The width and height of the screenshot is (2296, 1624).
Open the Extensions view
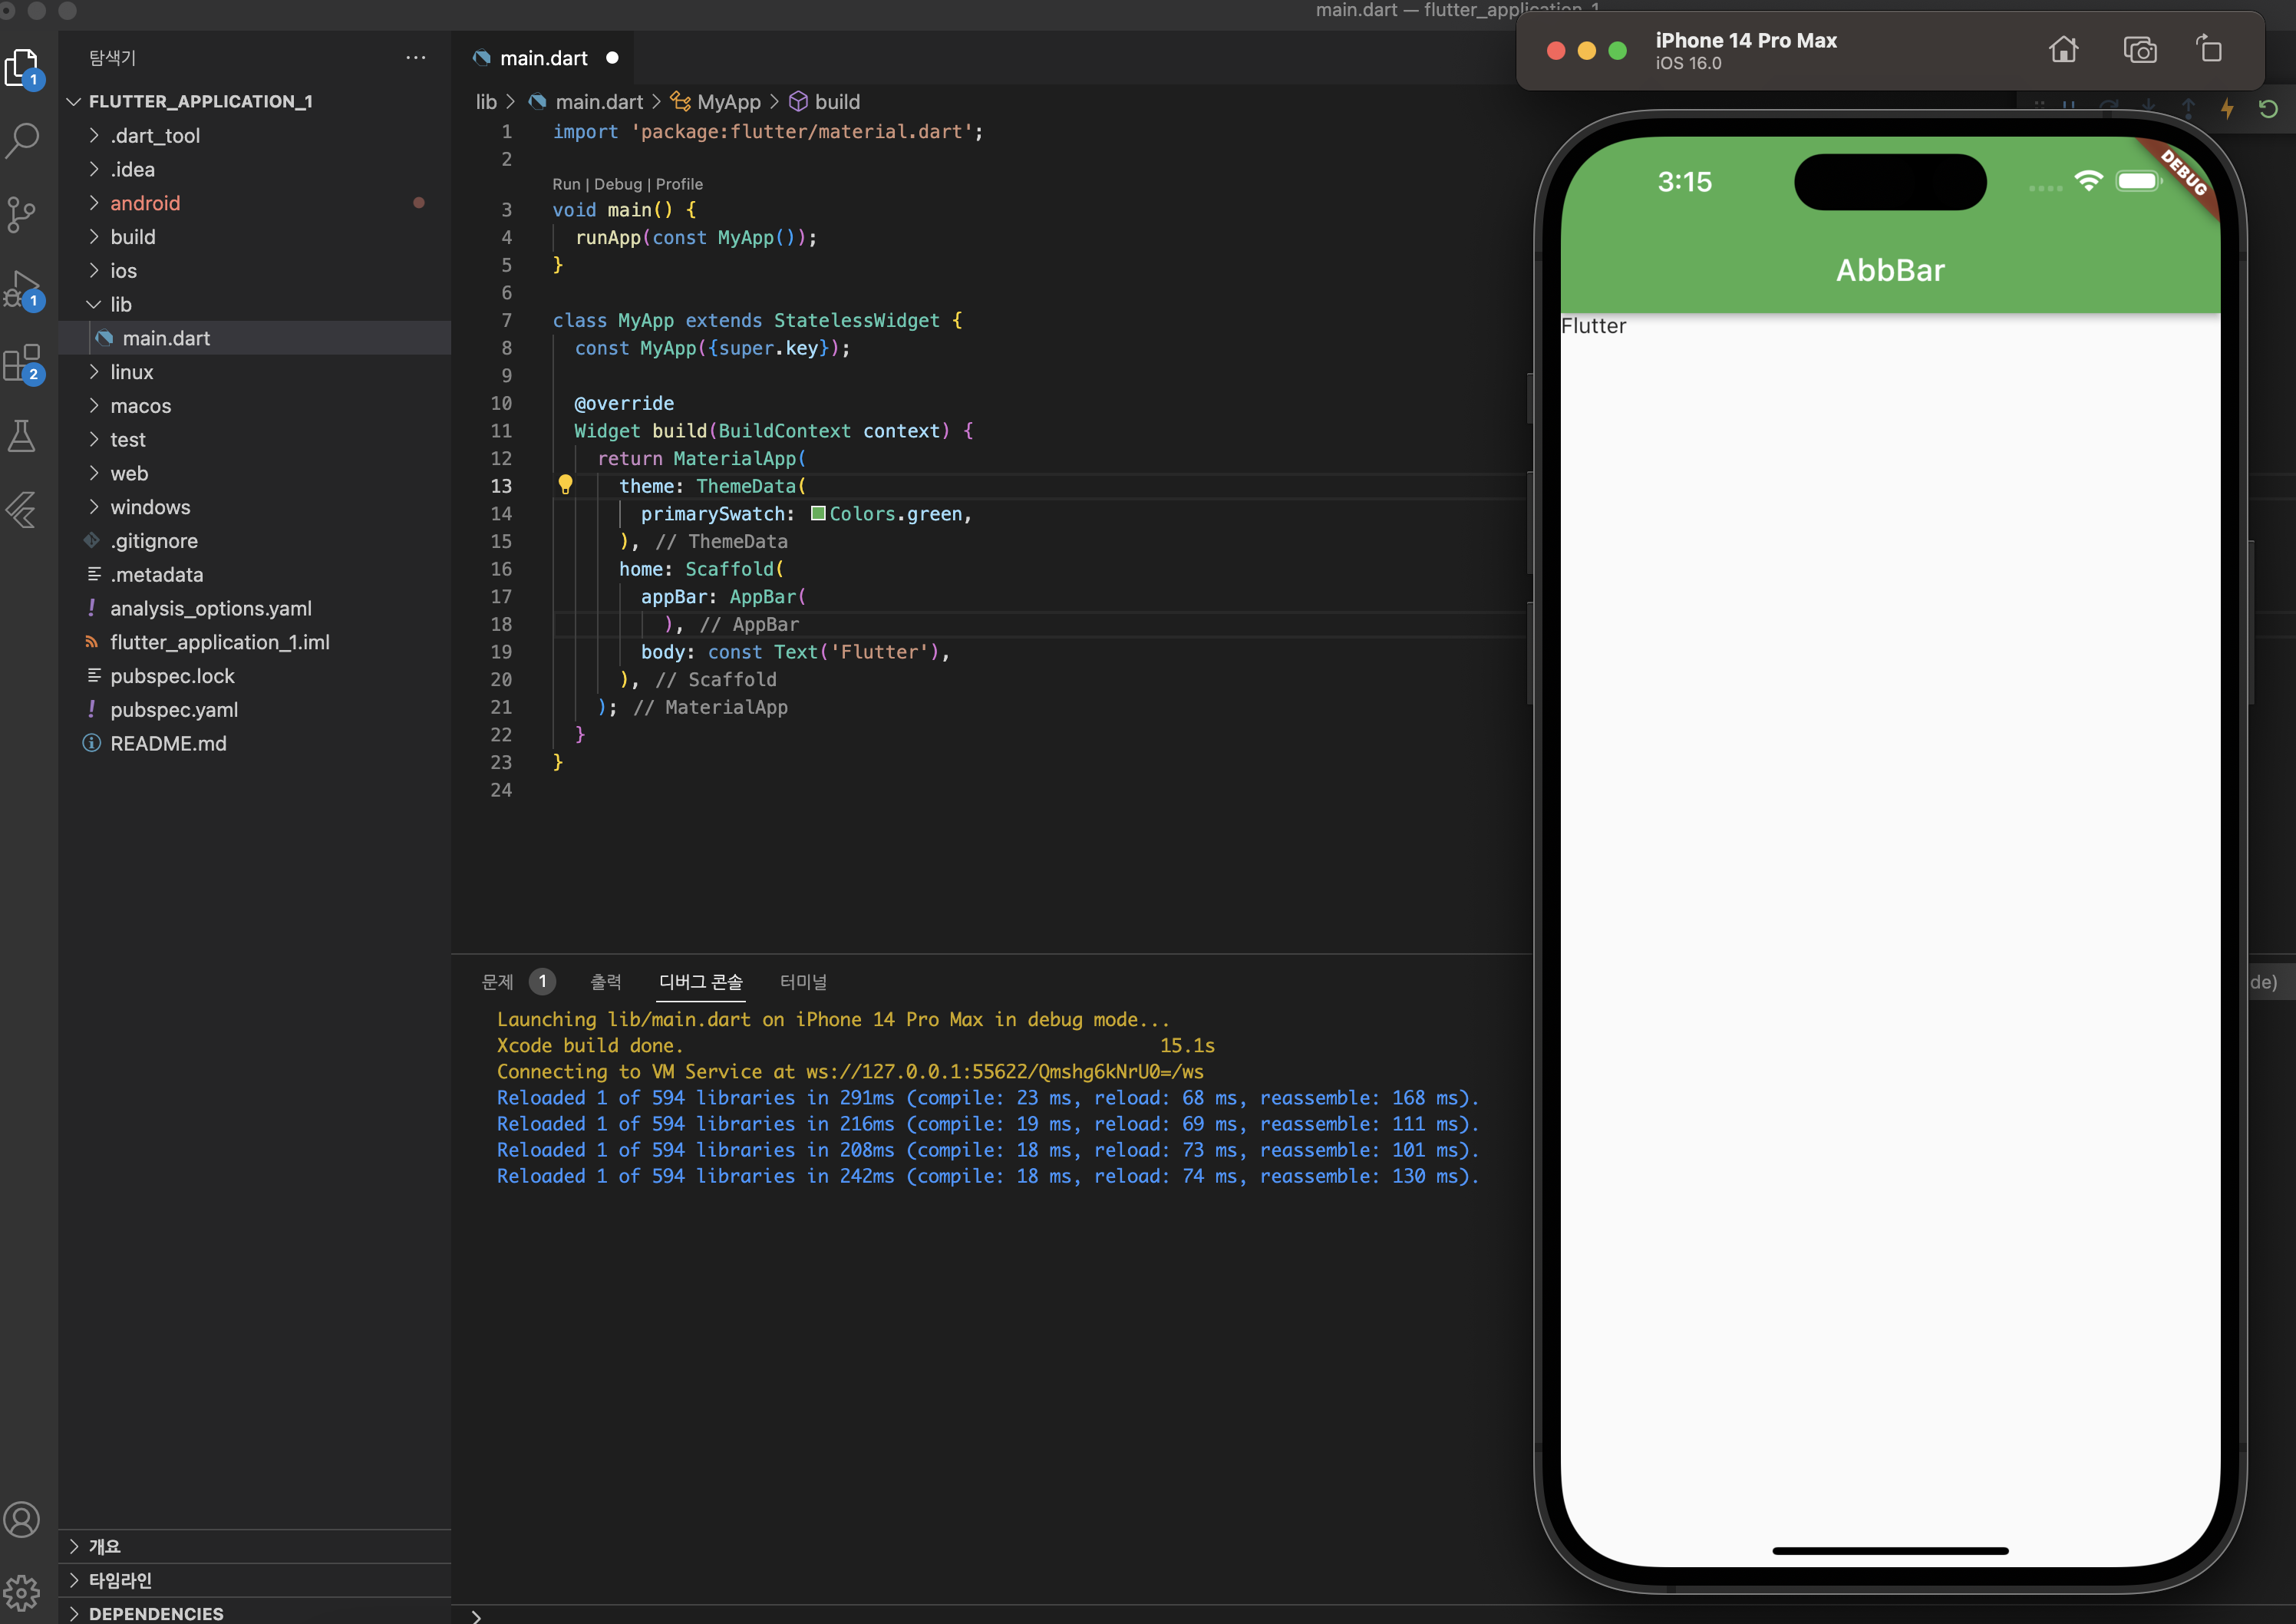tap(22, 362)
